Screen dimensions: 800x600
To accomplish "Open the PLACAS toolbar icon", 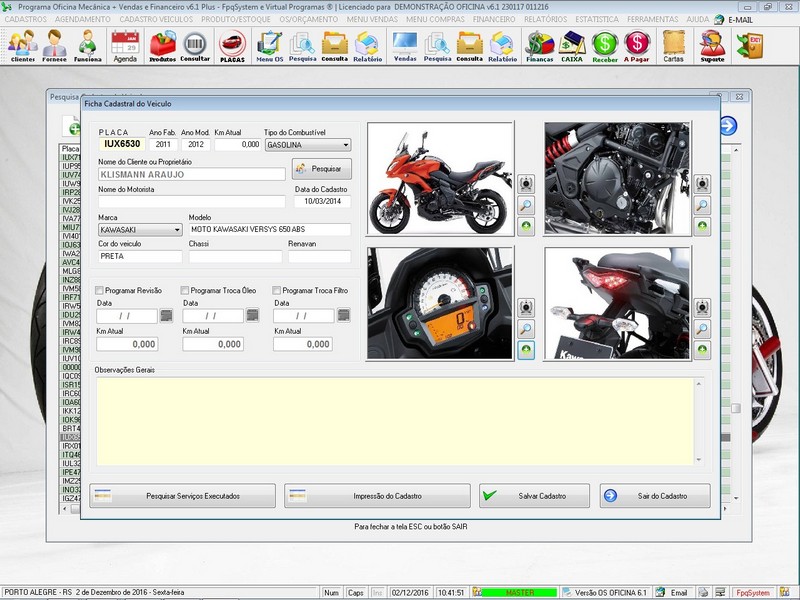I will point(232,45).
